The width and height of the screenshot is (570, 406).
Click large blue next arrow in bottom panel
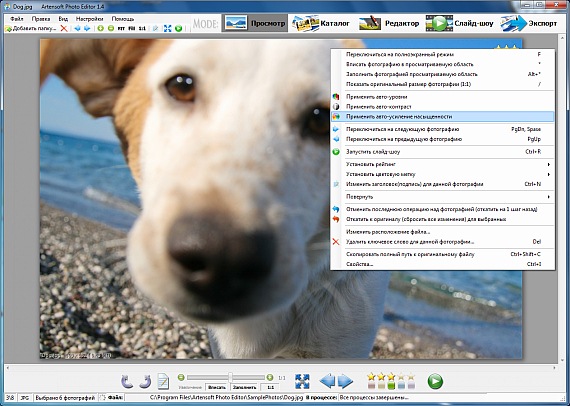[345, 381]
